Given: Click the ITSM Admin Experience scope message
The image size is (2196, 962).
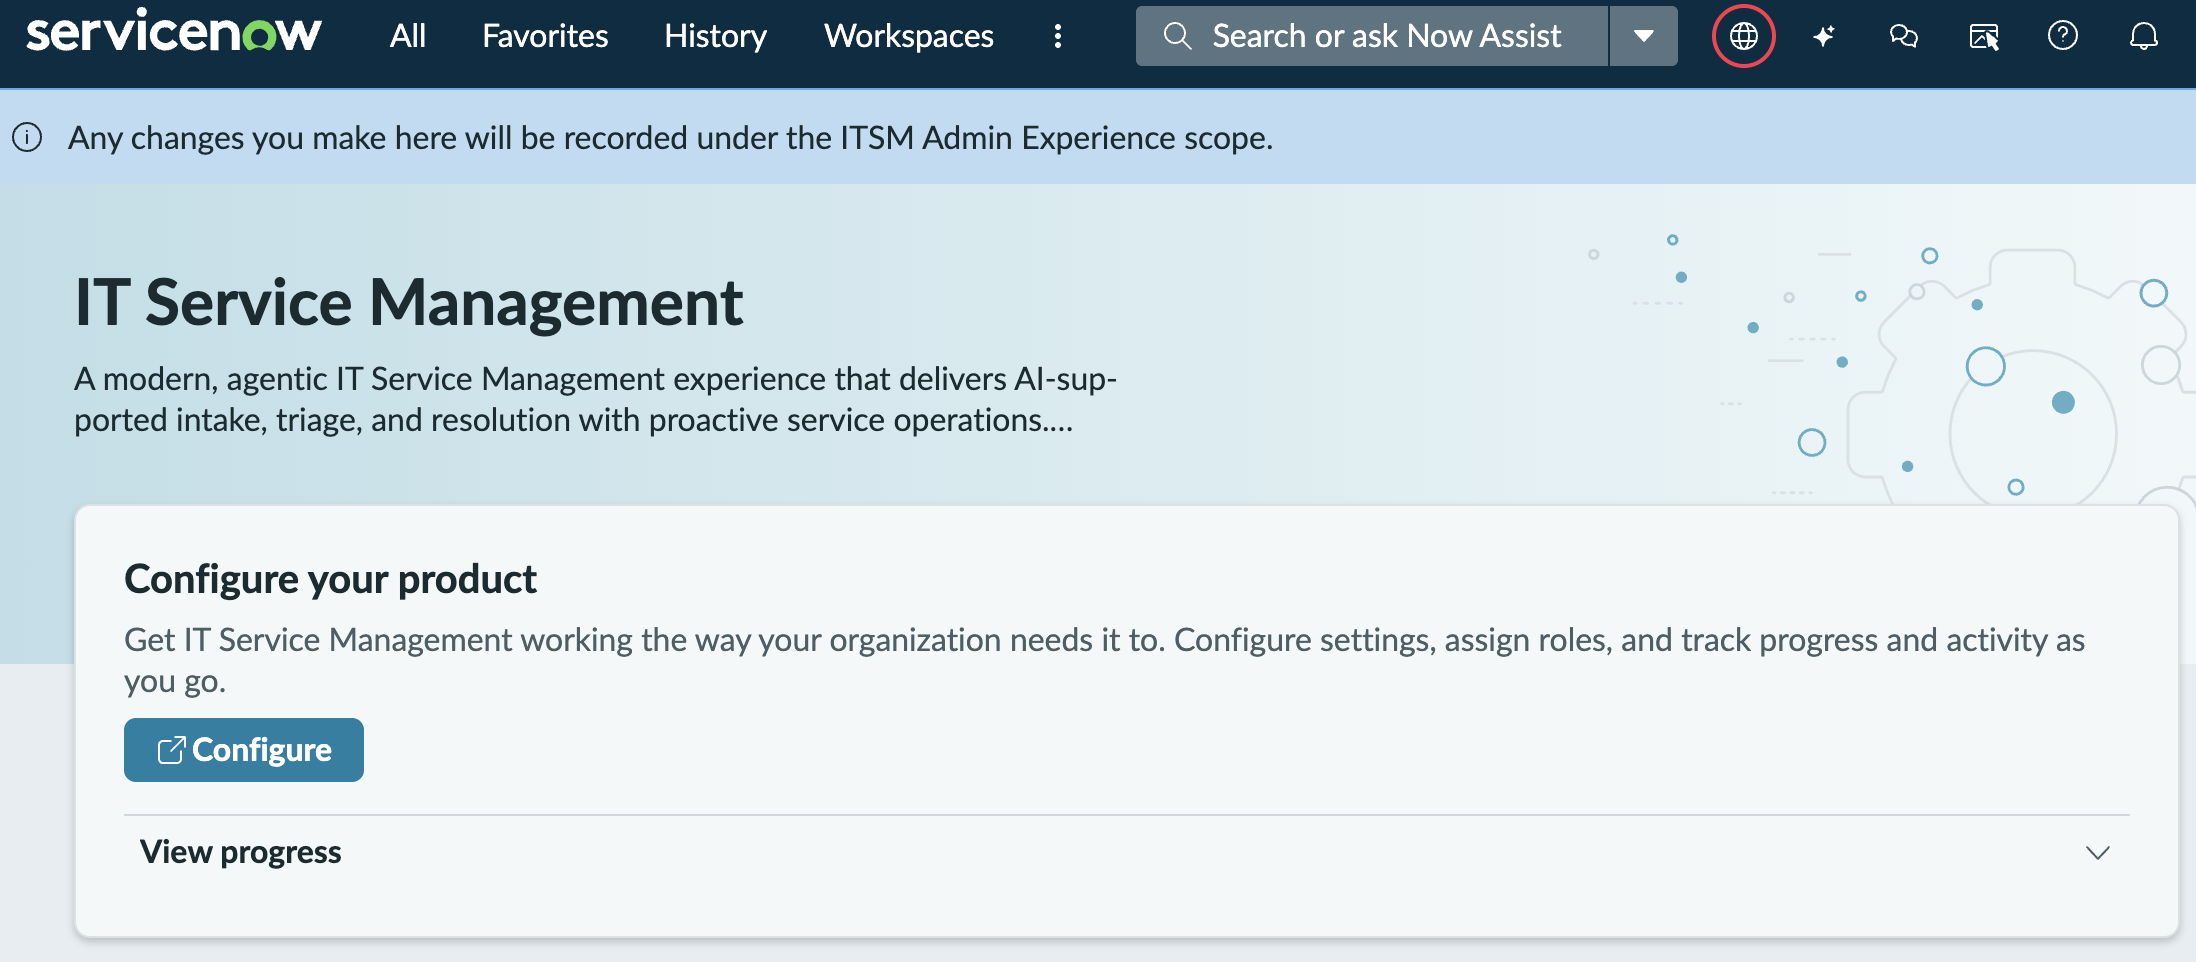Looking at the screenshot, I should pos(670,137).
